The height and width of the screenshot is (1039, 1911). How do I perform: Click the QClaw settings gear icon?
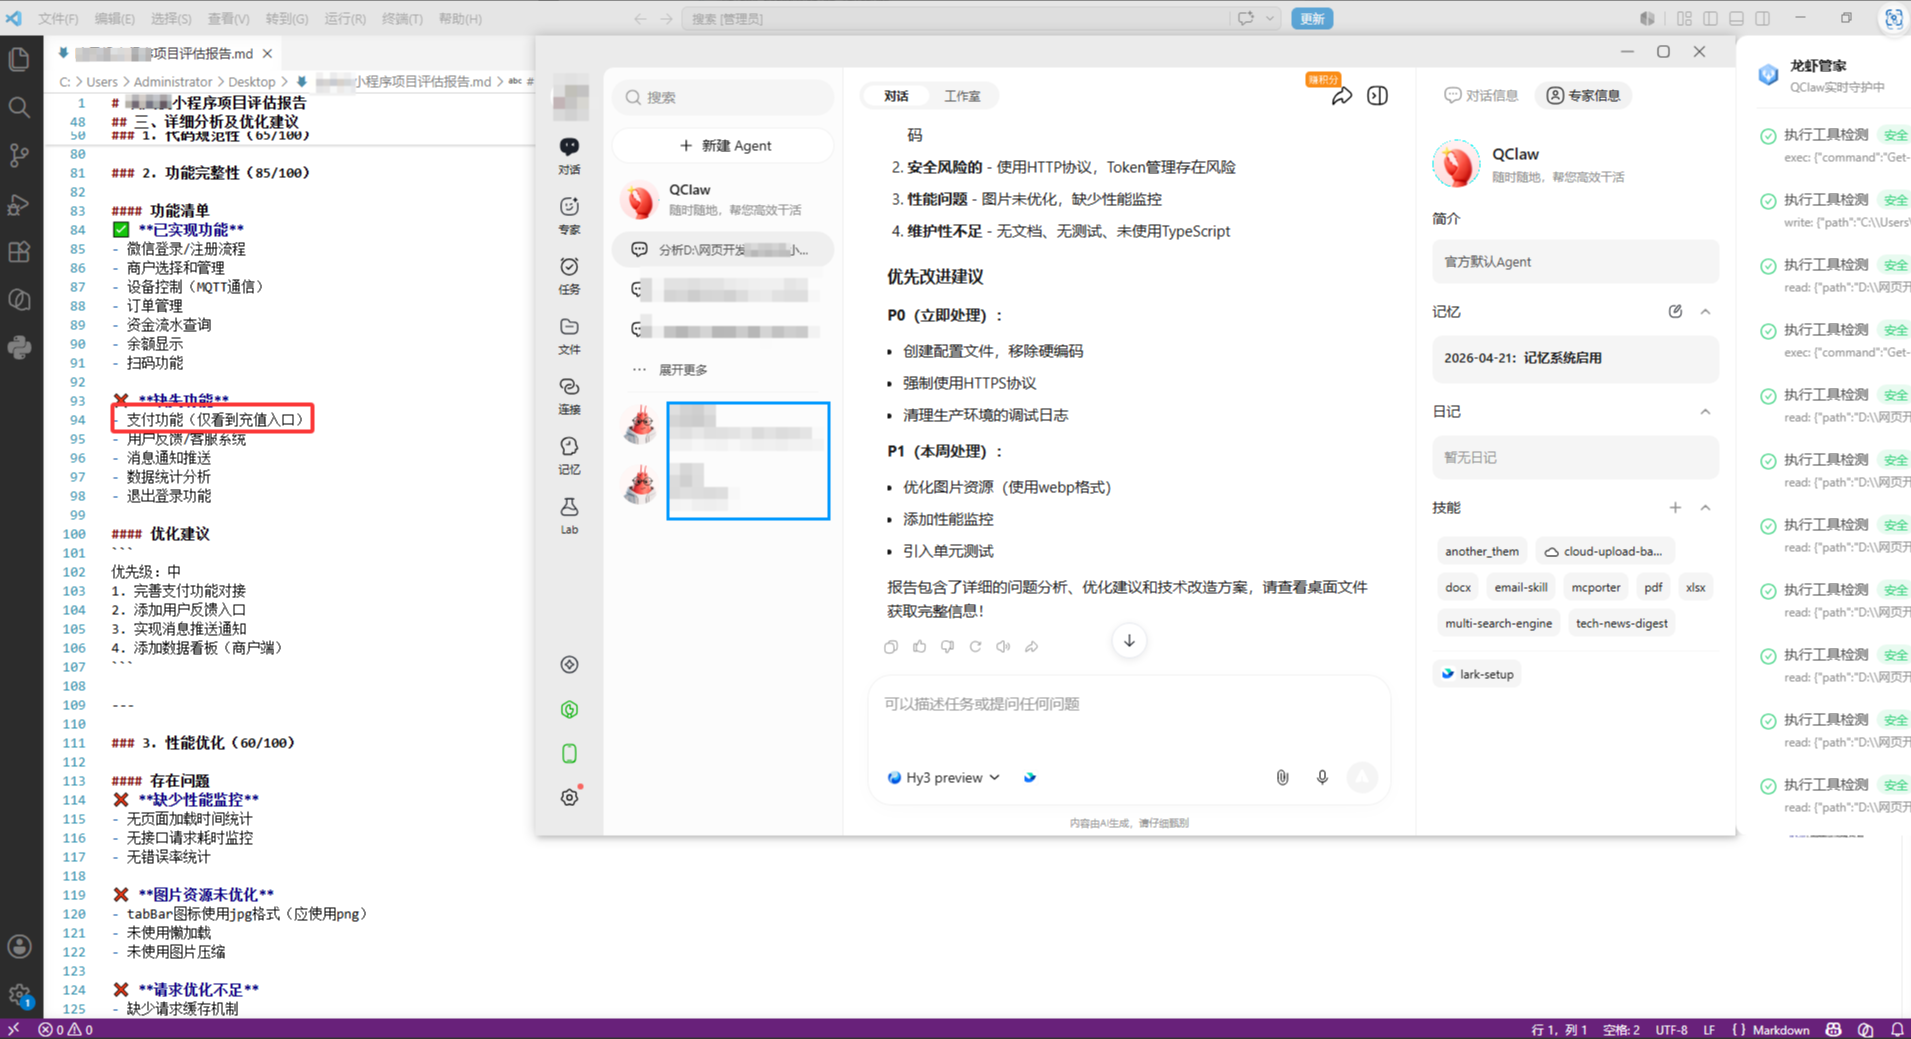(x=570, y=797)
